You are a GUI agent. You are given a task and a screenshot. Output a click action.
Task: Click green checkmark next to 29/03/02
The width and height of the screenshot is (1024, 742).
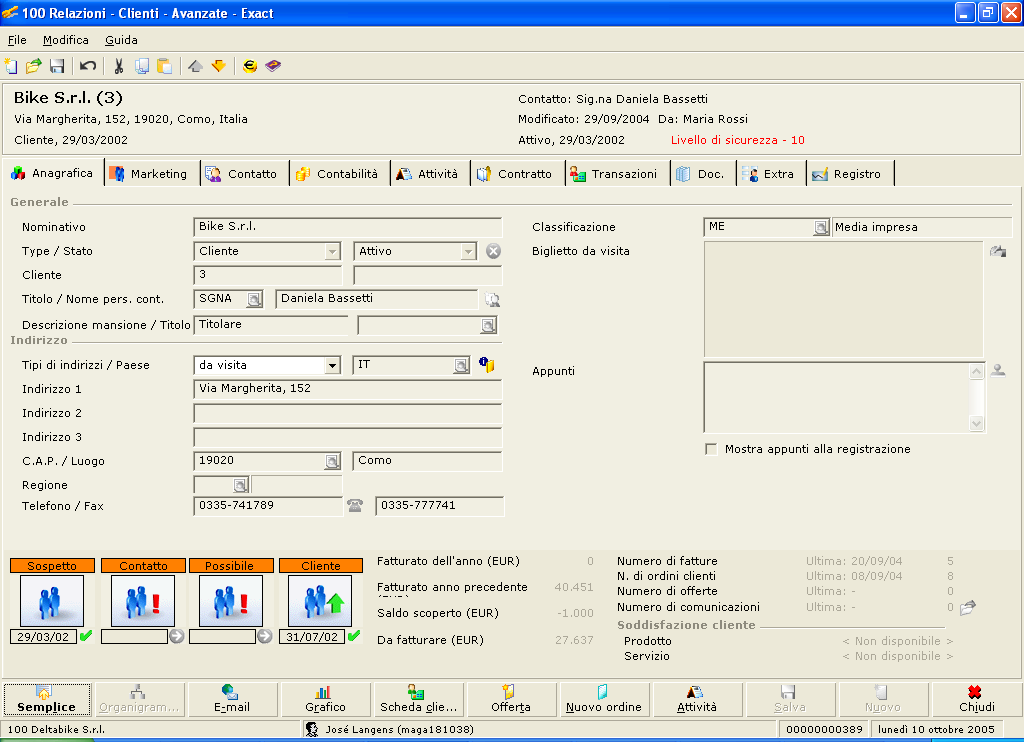pyautogui.click(x=86, y=636)
